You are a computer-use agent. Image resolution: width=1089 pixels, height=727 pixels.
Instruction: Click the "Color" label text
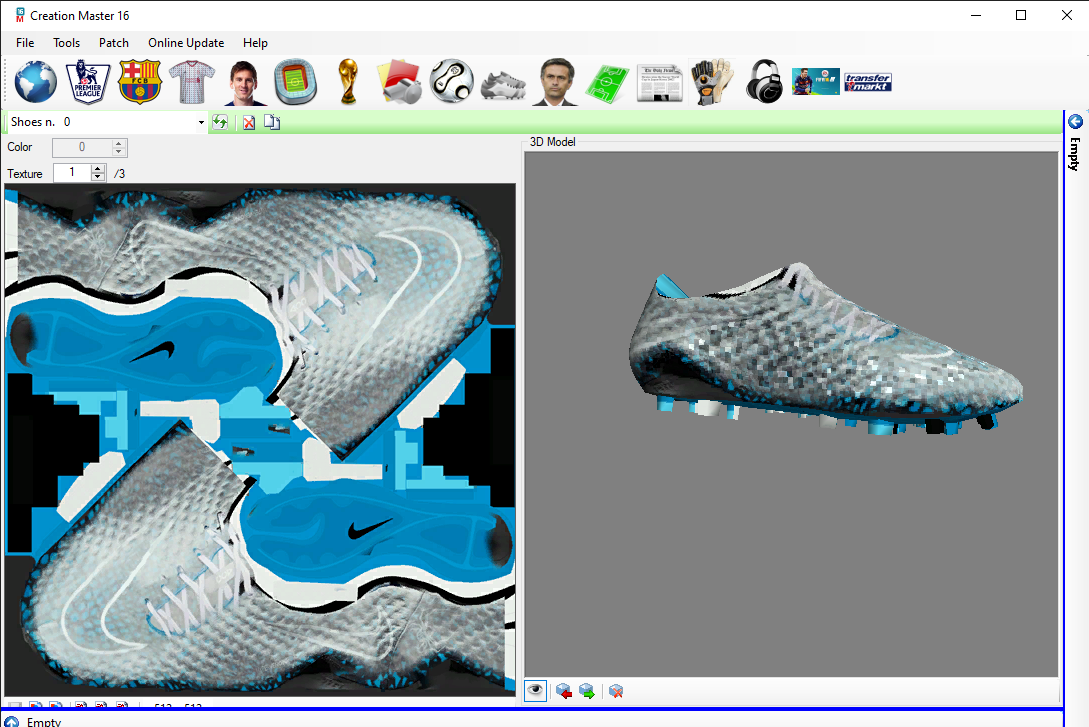coord(20,147)
